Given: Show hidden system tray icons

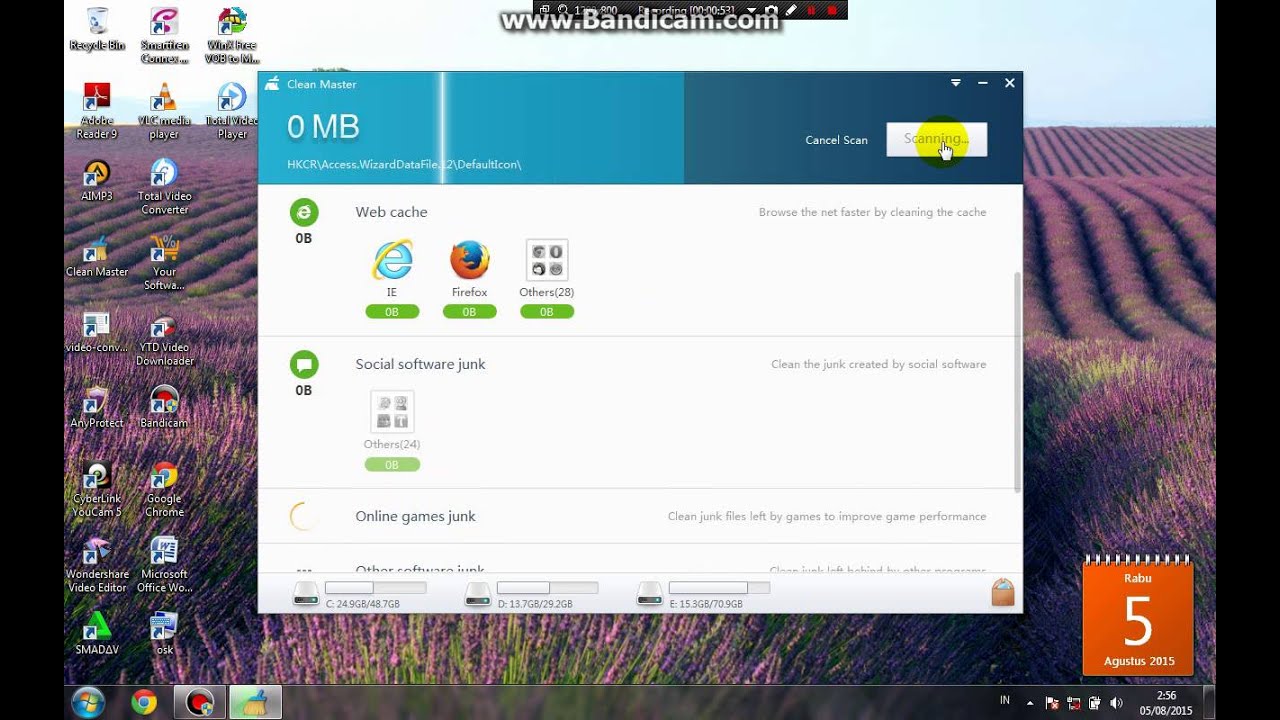Looking at the screenshot, I should point(1030,703).
